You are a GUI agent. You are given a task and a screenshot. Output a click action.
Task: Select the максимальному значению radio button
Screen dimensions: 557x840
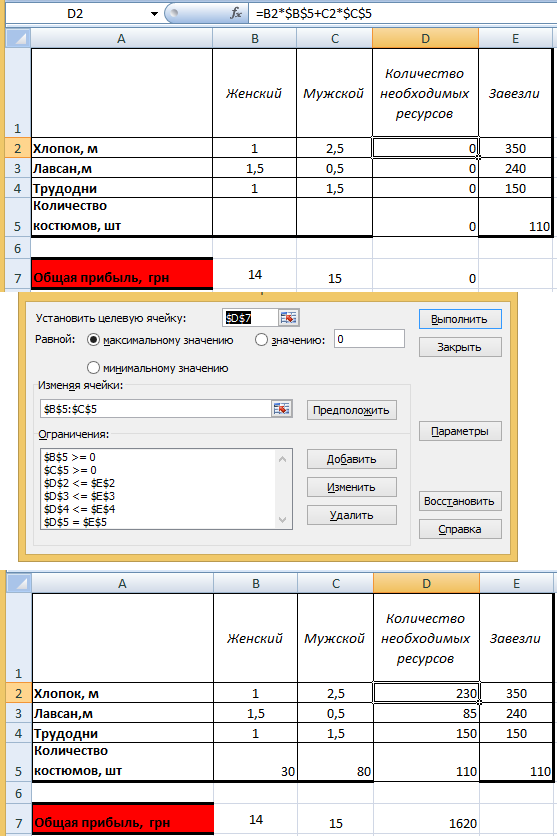[x=93, y=340]
